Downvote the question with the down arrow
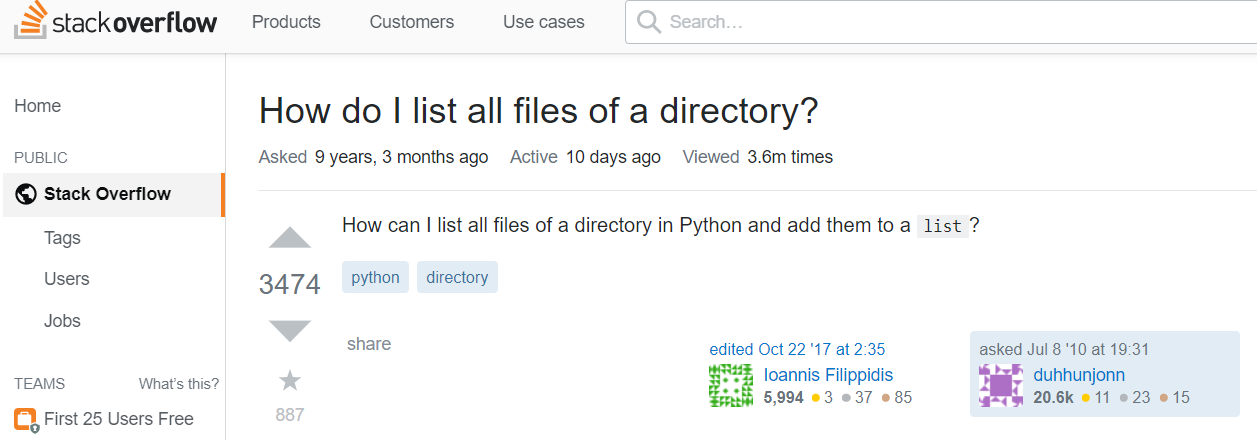This screenshot has height=440, width=1257. click(x=290, y=330)
